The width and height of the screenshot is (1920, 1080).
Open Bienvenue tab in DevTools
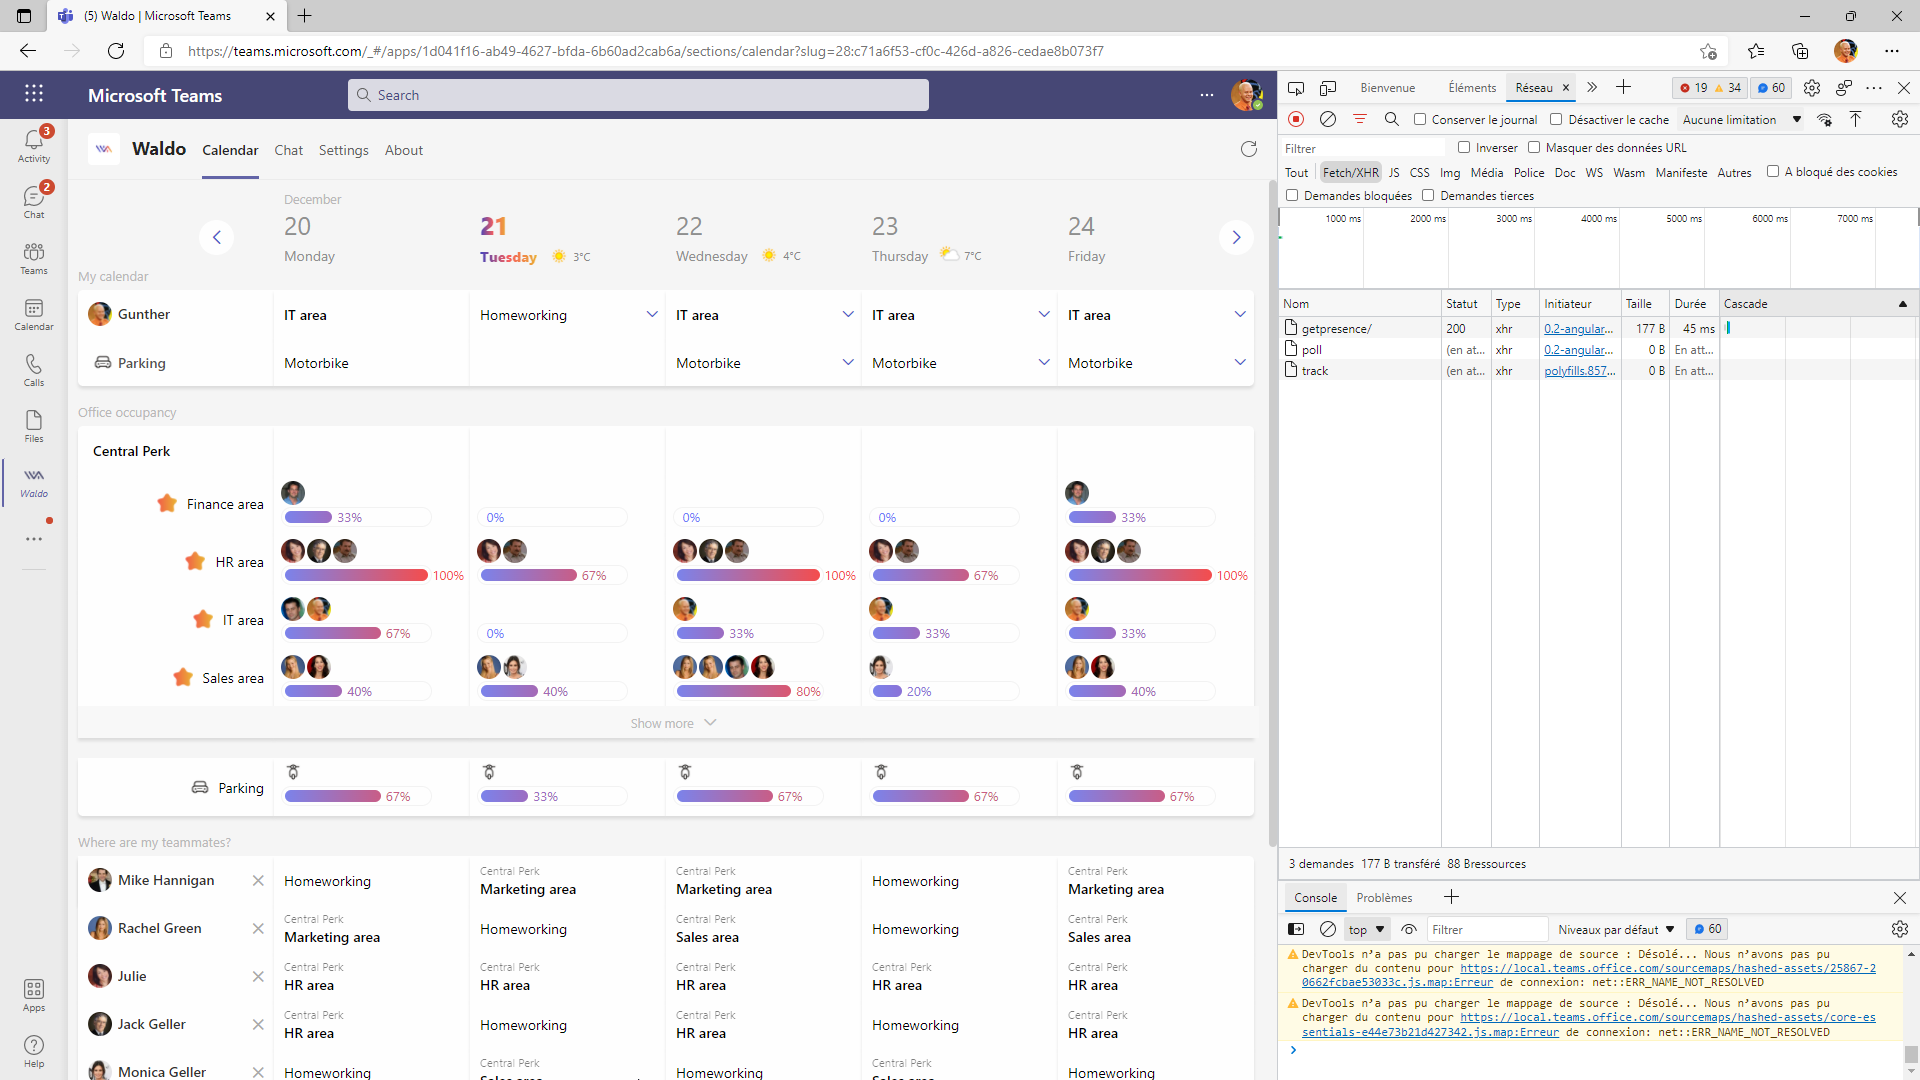pos(1387,88)
